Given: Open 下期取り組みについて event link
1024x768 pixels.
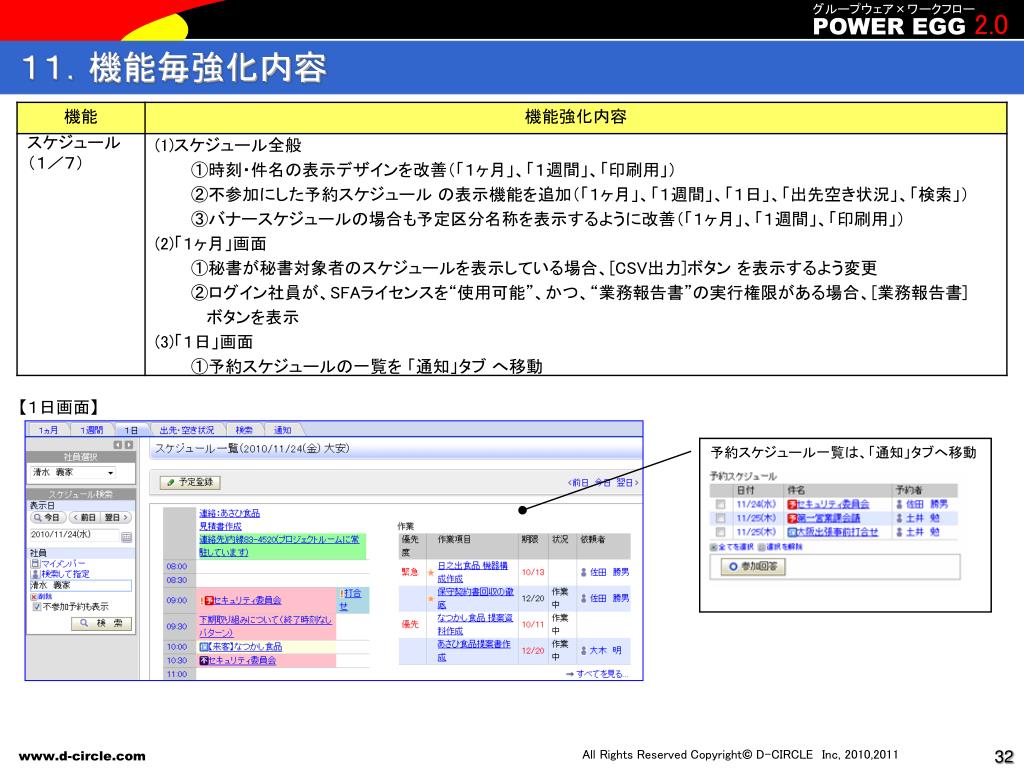Looking at the screenshot, I should [265, 626].
